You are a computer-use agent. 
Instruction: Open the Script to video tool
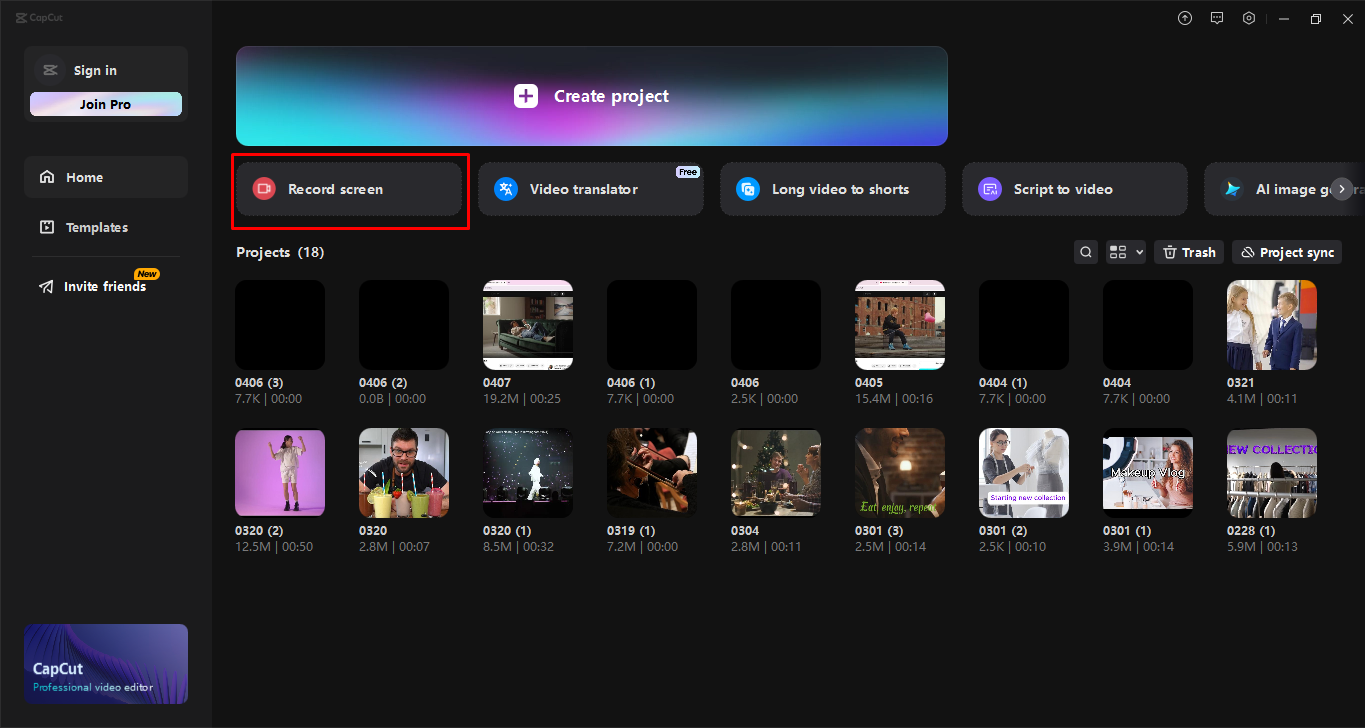coord(1074,188)
